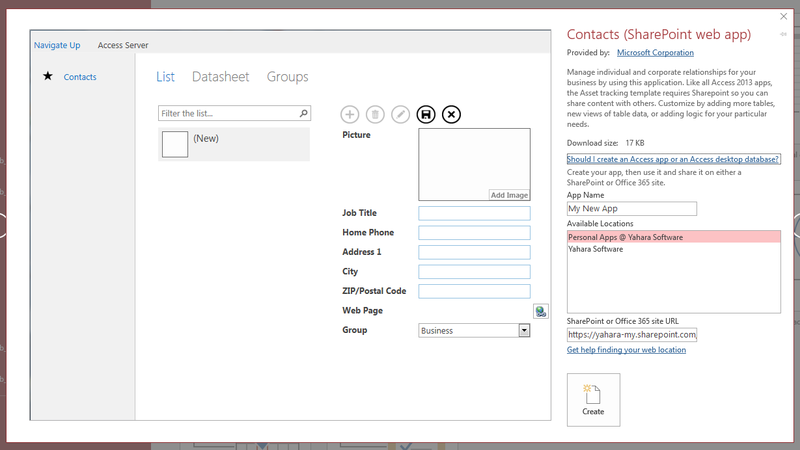Click the Save disk icon
Image resolution: width=800 pixels, height=450 pixels.
(426, 115)
